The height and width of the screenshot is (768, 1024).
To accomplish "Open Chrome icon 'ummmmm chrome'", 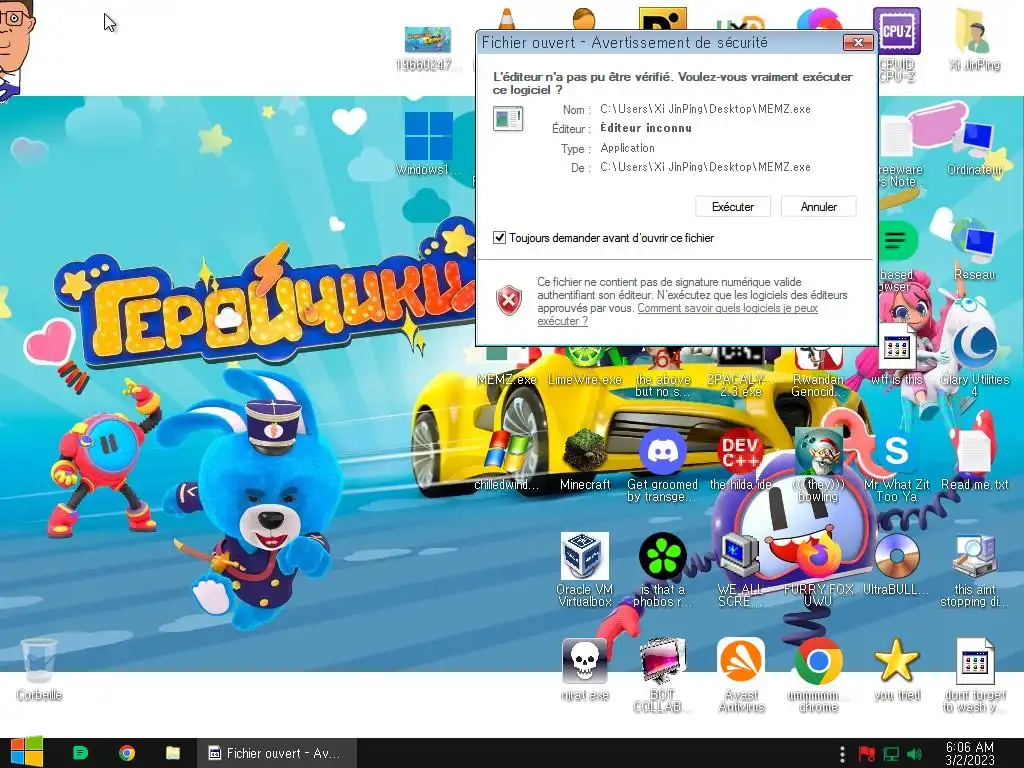I will pyautogui.click(x=818, y=674).
